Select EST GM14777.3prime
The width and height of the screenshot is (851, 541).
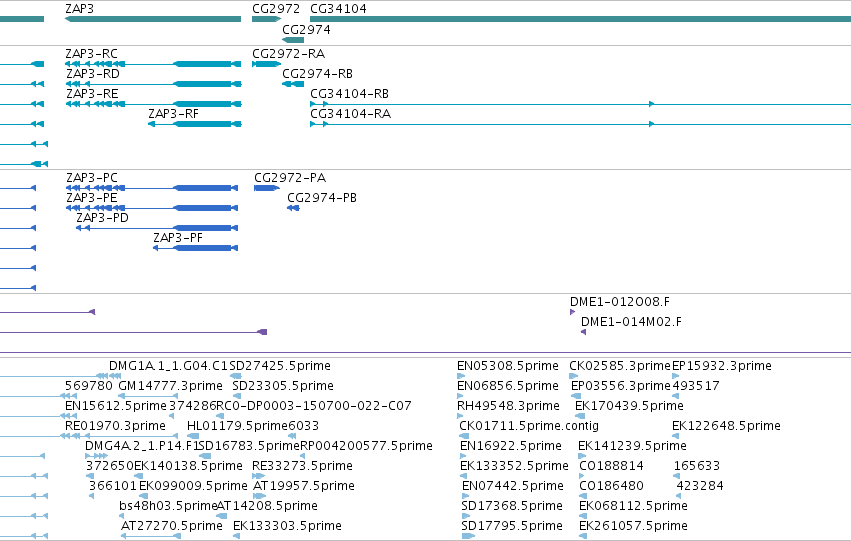[x=170, y=386]
